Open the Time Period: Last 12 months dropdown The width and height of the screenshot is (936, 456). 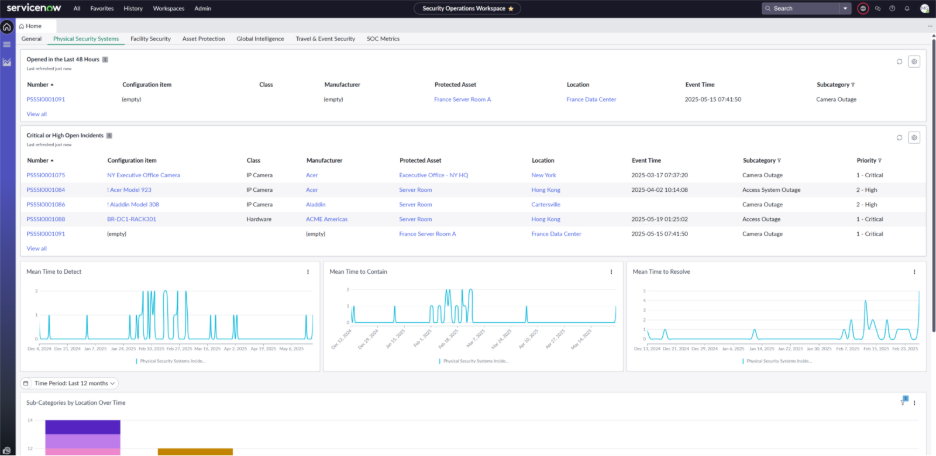70,383
